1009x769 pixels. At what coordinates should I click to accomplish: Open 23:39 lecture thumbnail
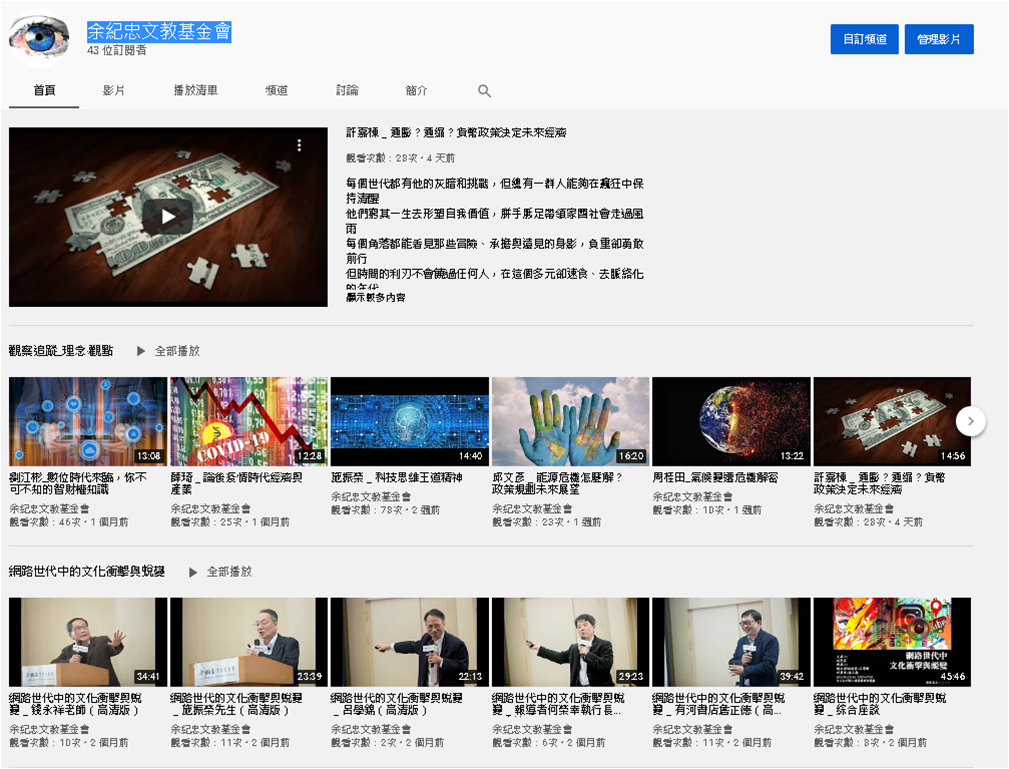pyautogui.click(x=249, y=642)
